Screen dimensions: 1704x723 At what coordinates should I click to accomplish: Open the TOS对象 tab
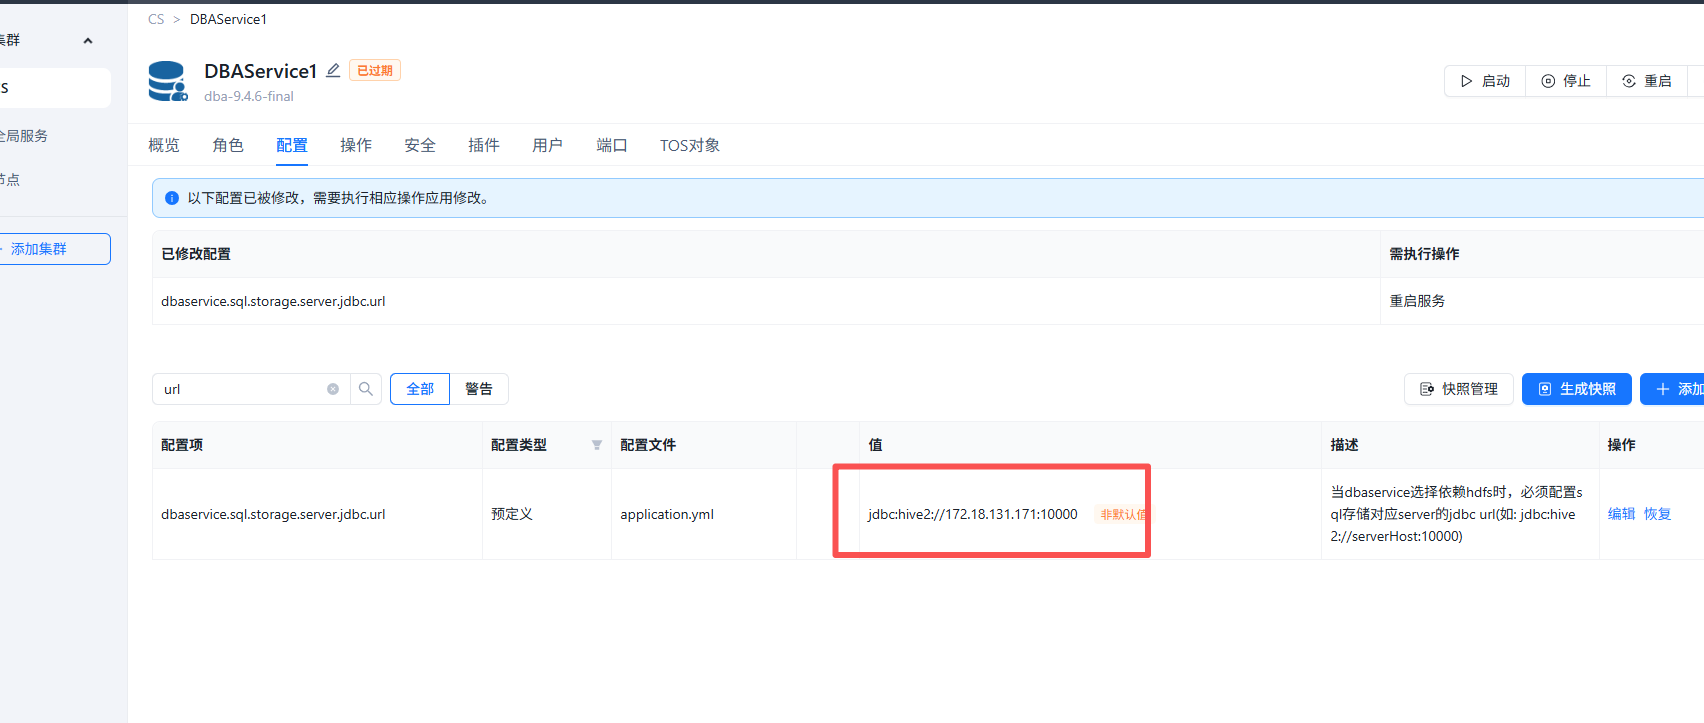[690, 145]
